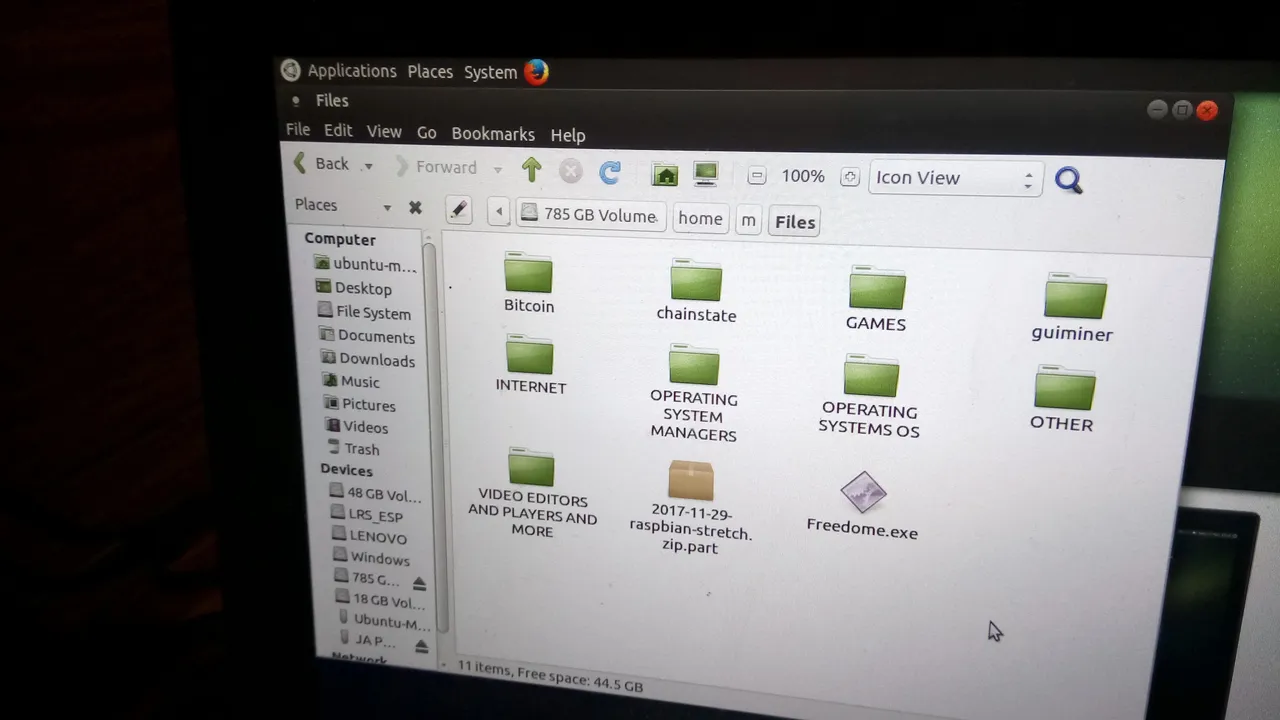Open the 18 GB Vol... device
The image size is (1280, 720).
point(382,601)
